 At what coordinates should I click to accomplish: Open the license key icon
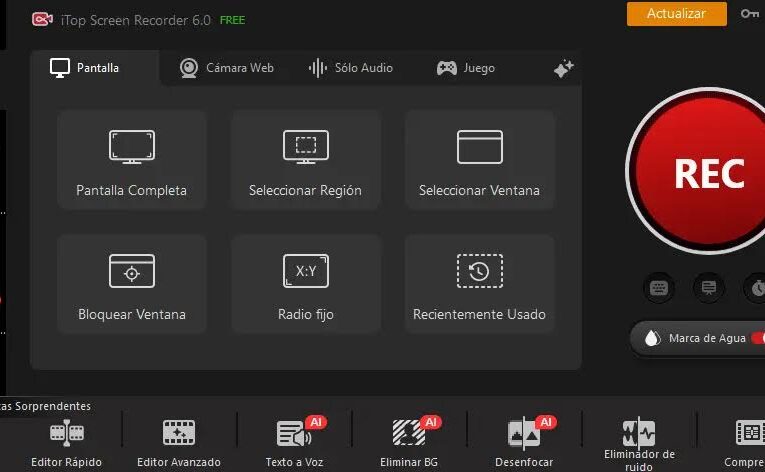pos(749,14)
